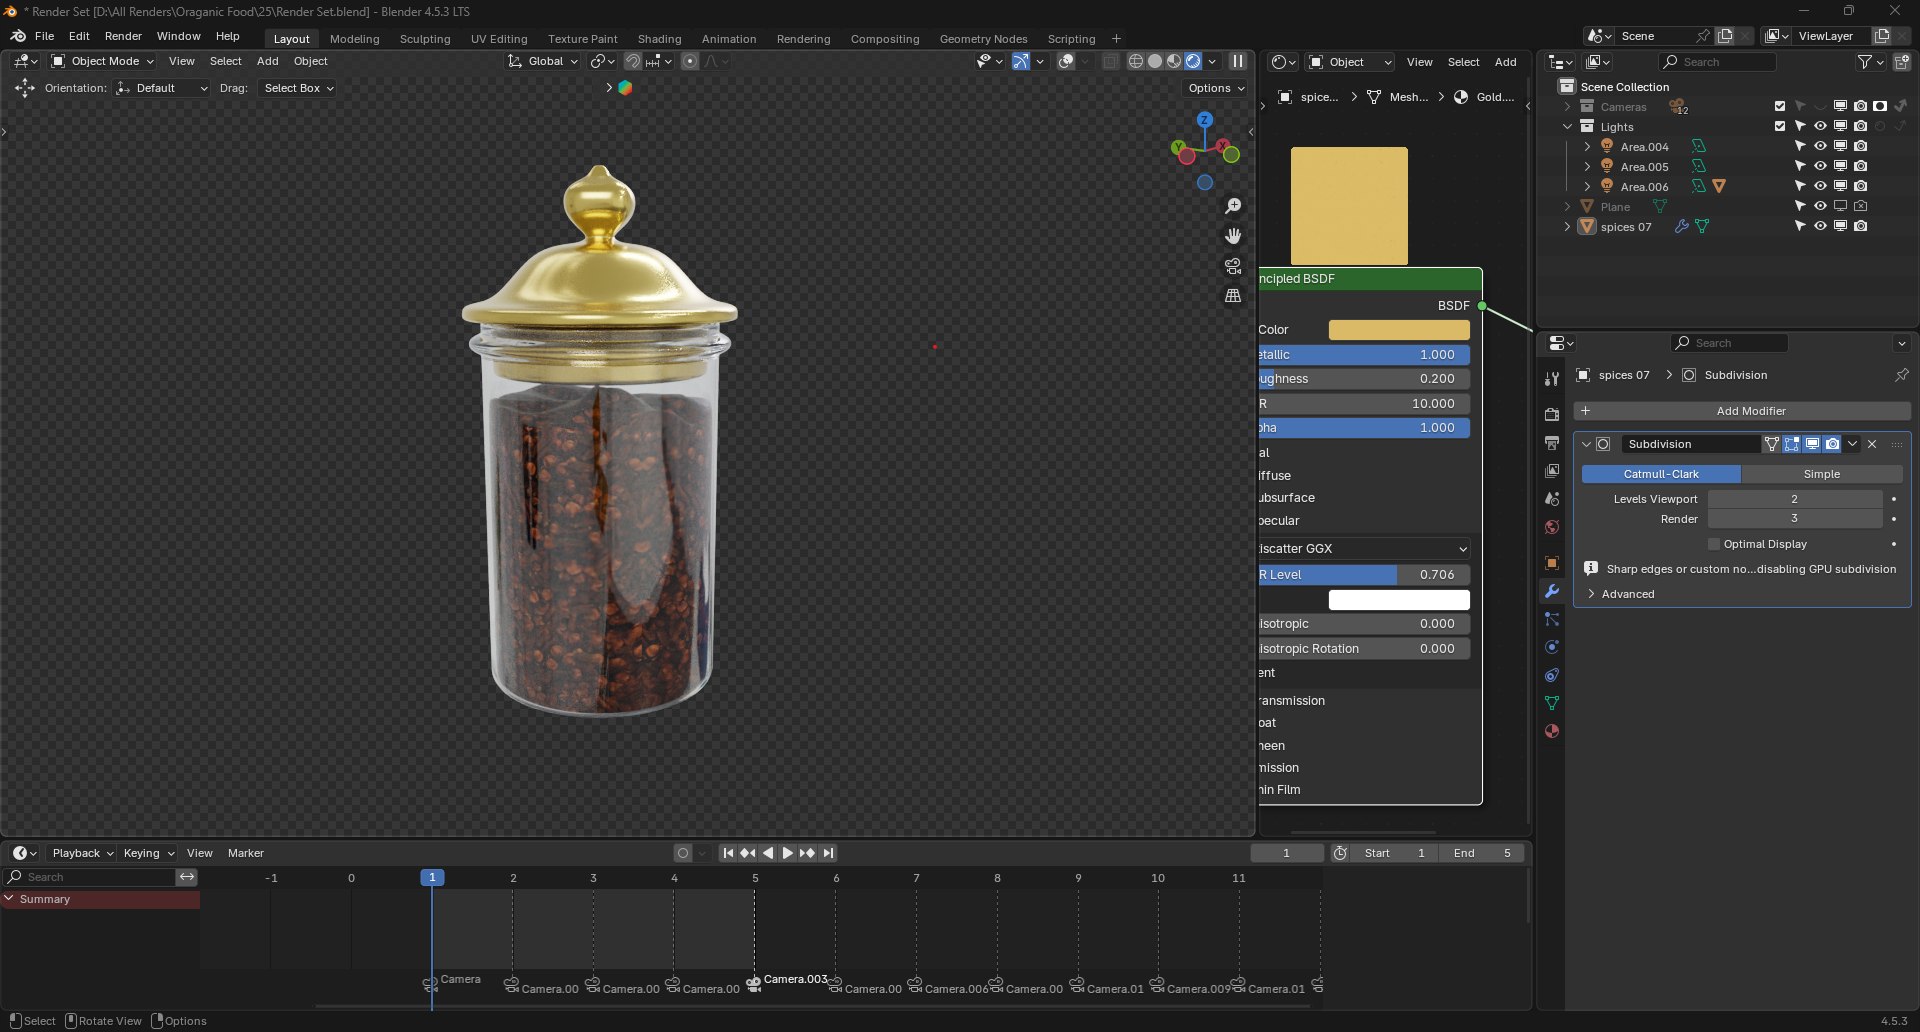
Task: Open the Object Mode dropdown
Action: pyautogui.click(x=103, y=61)
